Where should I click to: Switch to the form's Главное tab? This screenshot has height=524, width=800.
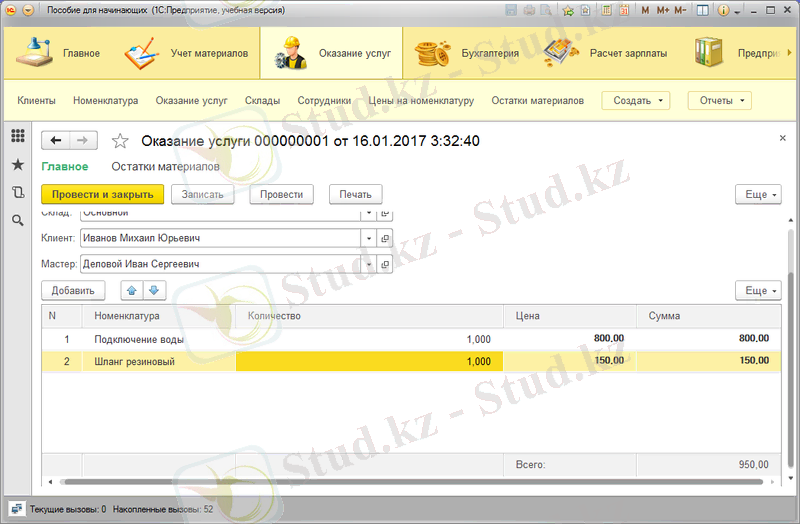[65, 166]
